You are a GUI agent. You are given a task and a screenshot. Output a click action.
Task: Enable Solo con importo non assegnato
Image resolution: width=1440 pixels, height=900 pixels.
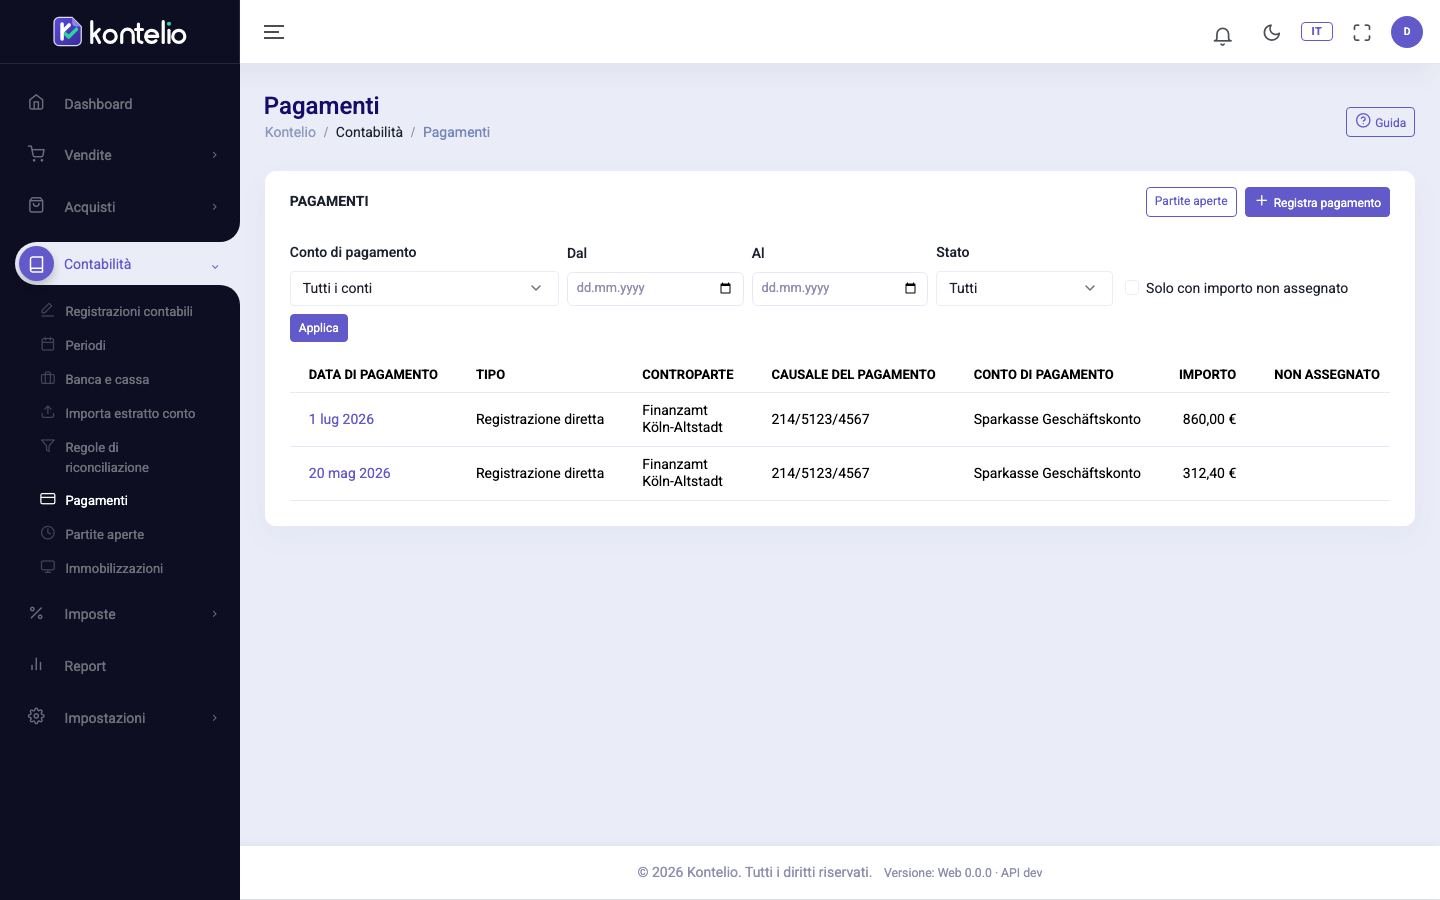(1132, 288)
